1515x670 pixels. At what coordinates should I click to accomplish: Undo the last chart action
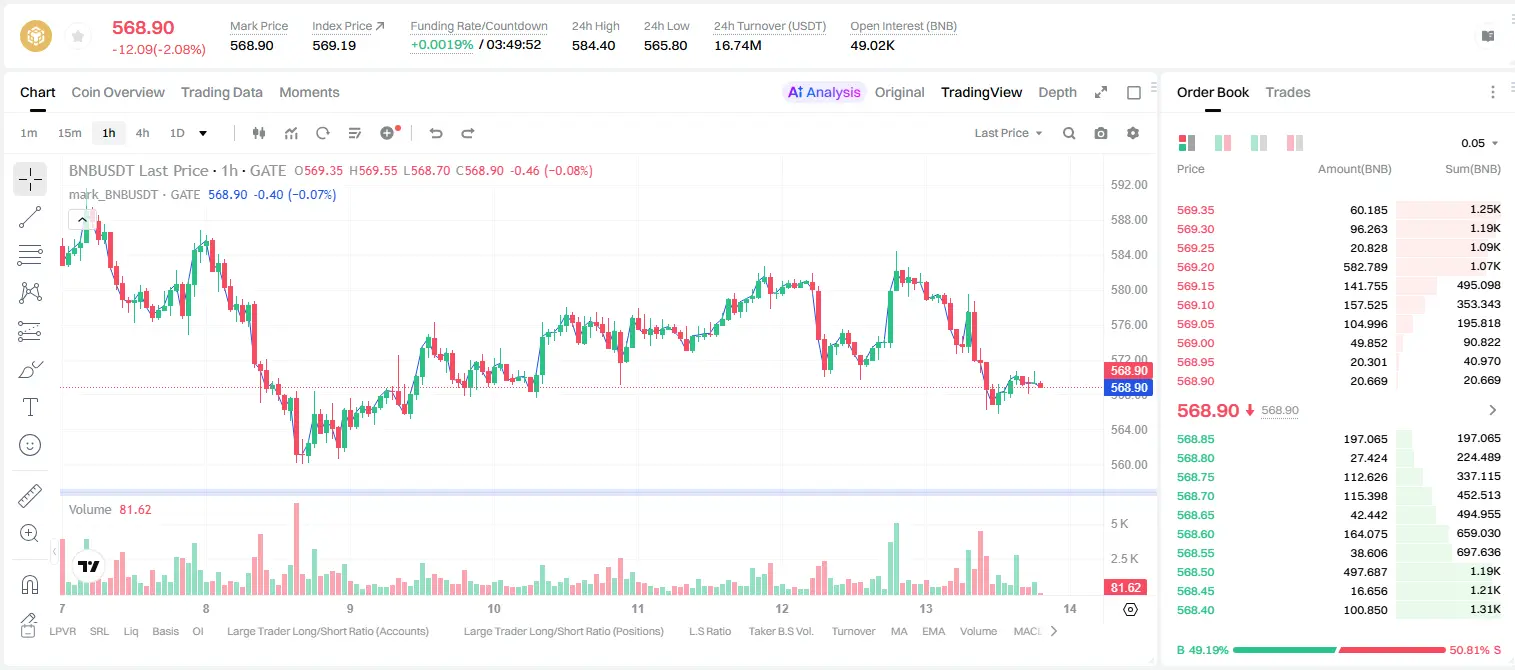click(436, 133)
